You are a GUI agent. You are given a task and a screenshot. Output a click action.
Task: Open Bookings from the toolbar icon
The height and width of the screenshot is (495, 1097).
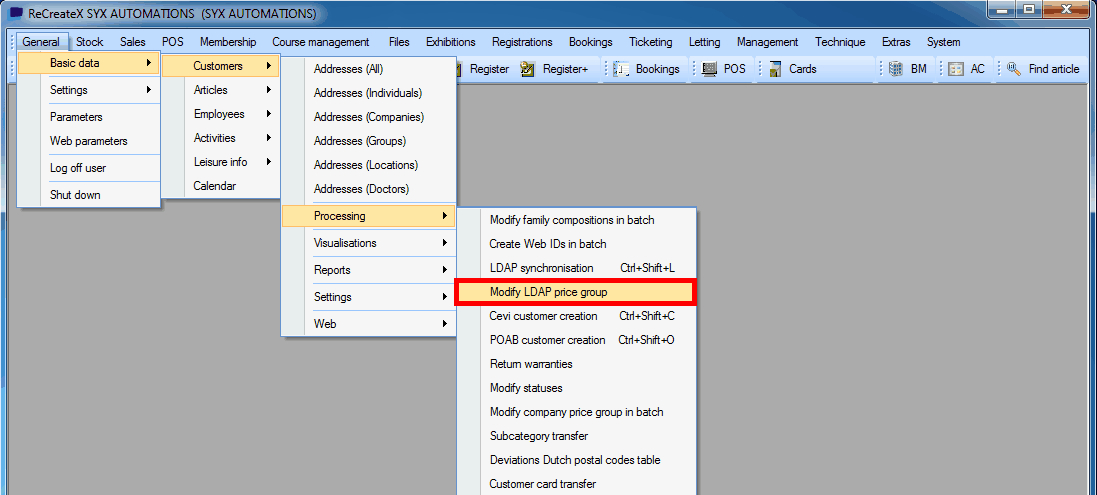tap(622, 69)
